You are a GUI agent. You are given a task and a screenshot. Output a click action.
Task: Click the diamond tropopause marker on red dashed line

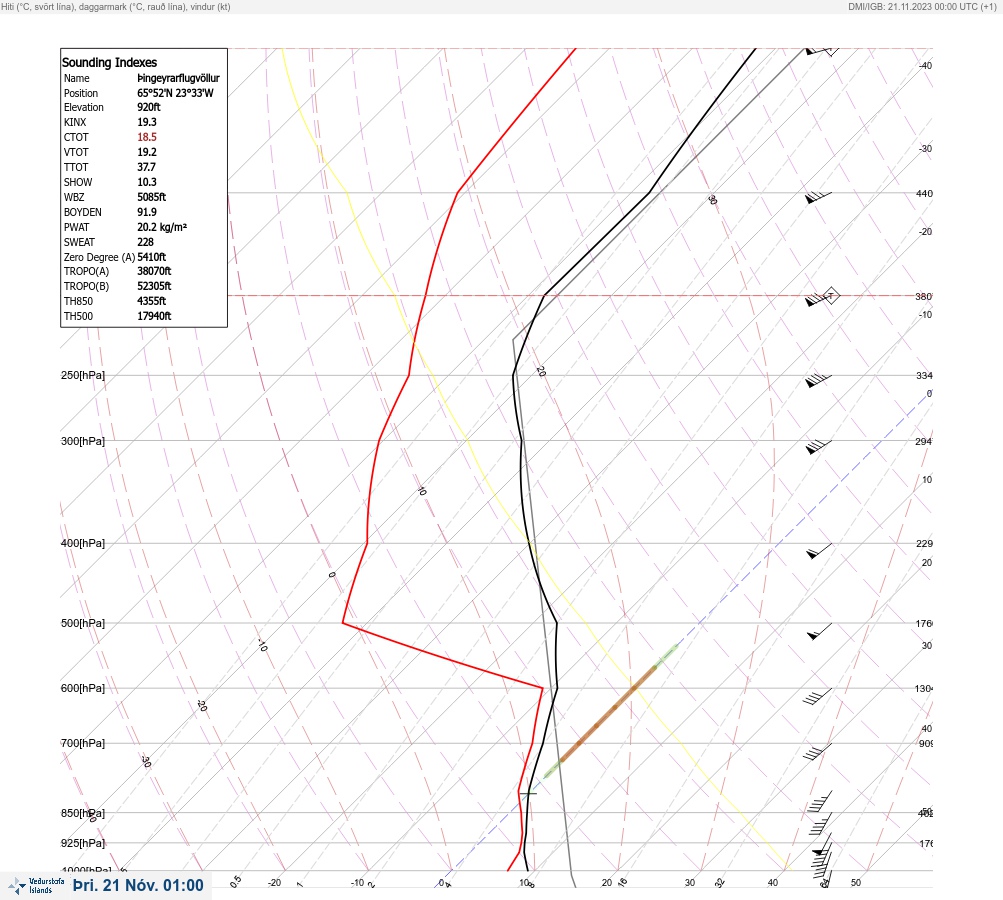point(830,296)
